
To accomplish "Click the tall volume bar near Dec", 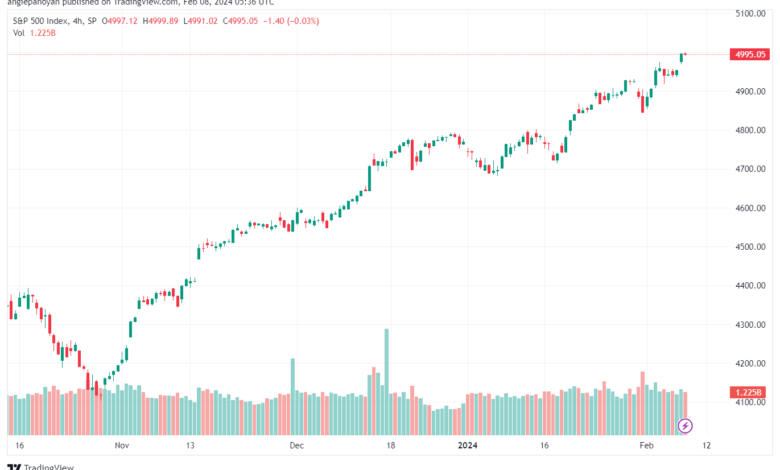I will (x=292, y=396).
